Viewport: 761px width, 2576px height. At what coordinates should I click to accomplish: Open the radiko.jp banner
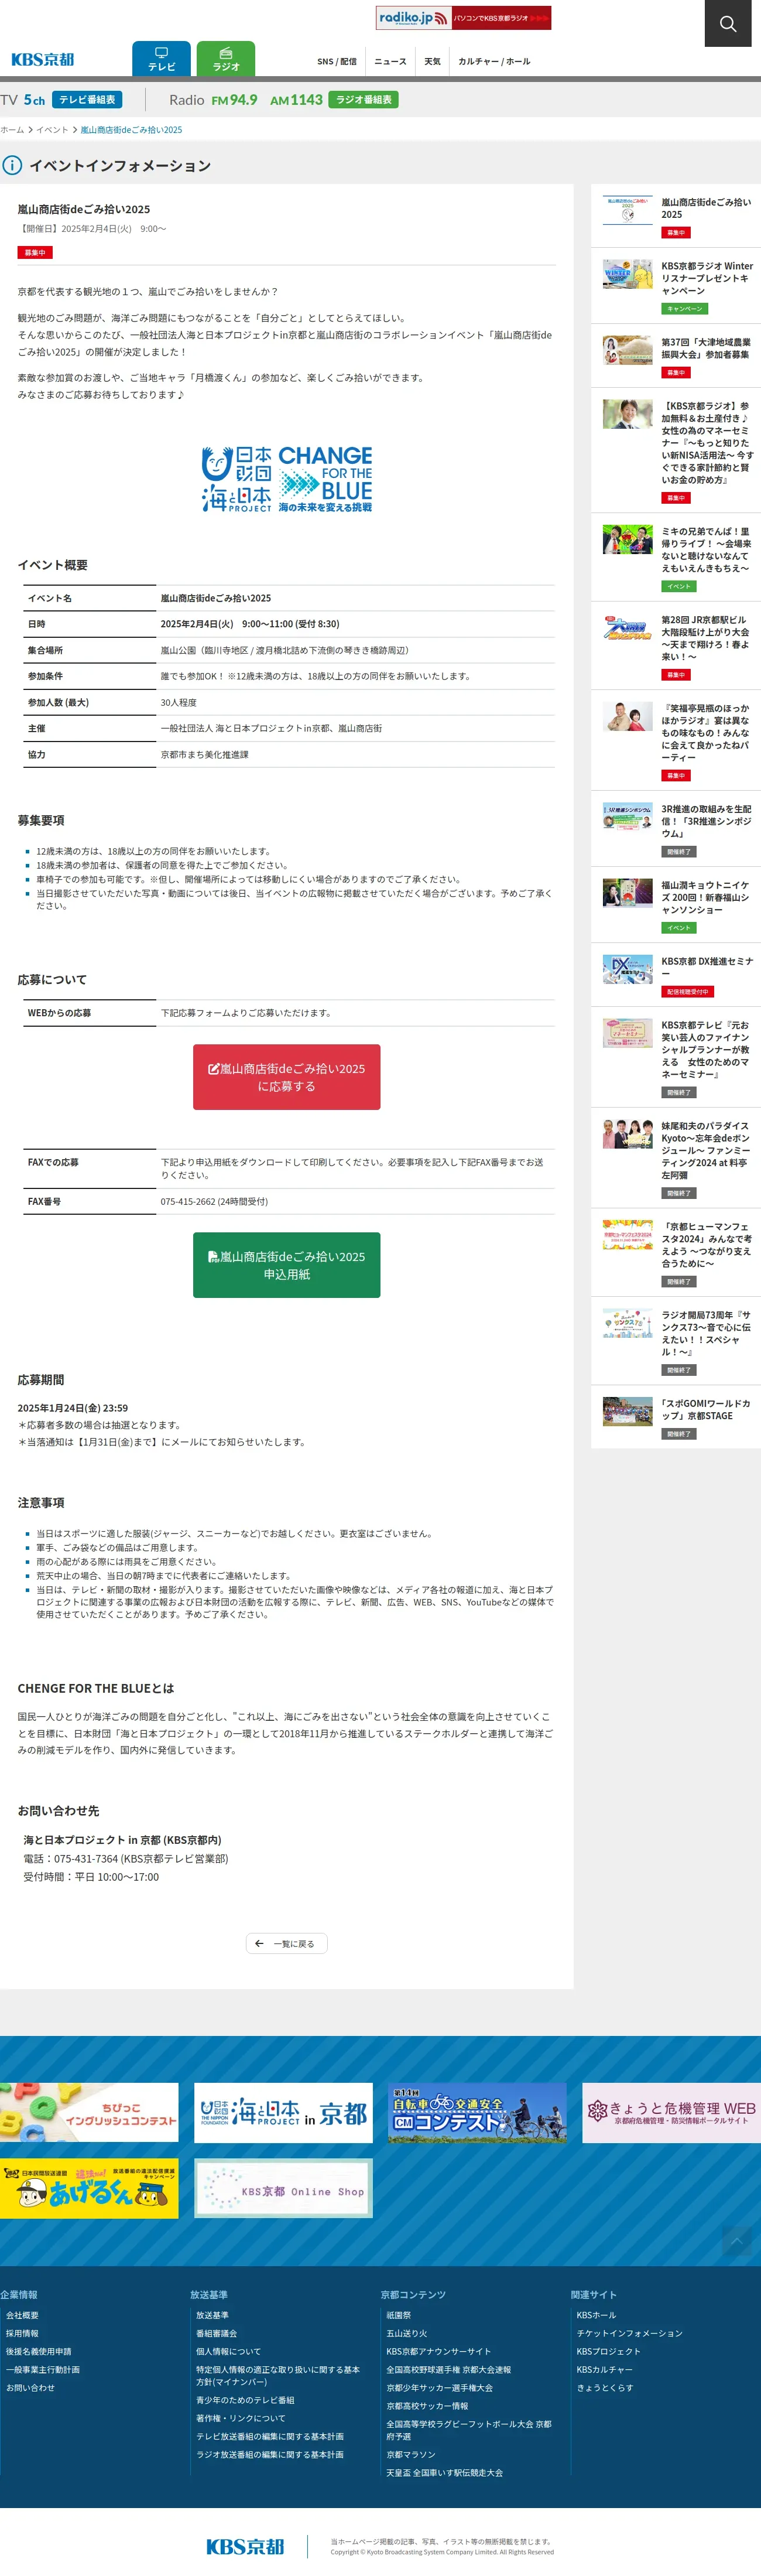click(x=463, y=18)
